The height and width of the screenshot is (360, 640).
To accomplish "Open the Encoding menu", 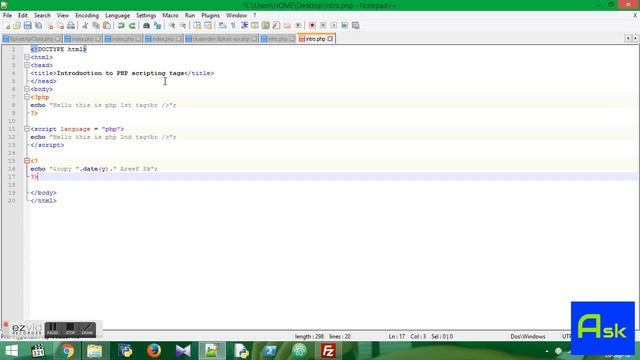I will tap(87, 16).
